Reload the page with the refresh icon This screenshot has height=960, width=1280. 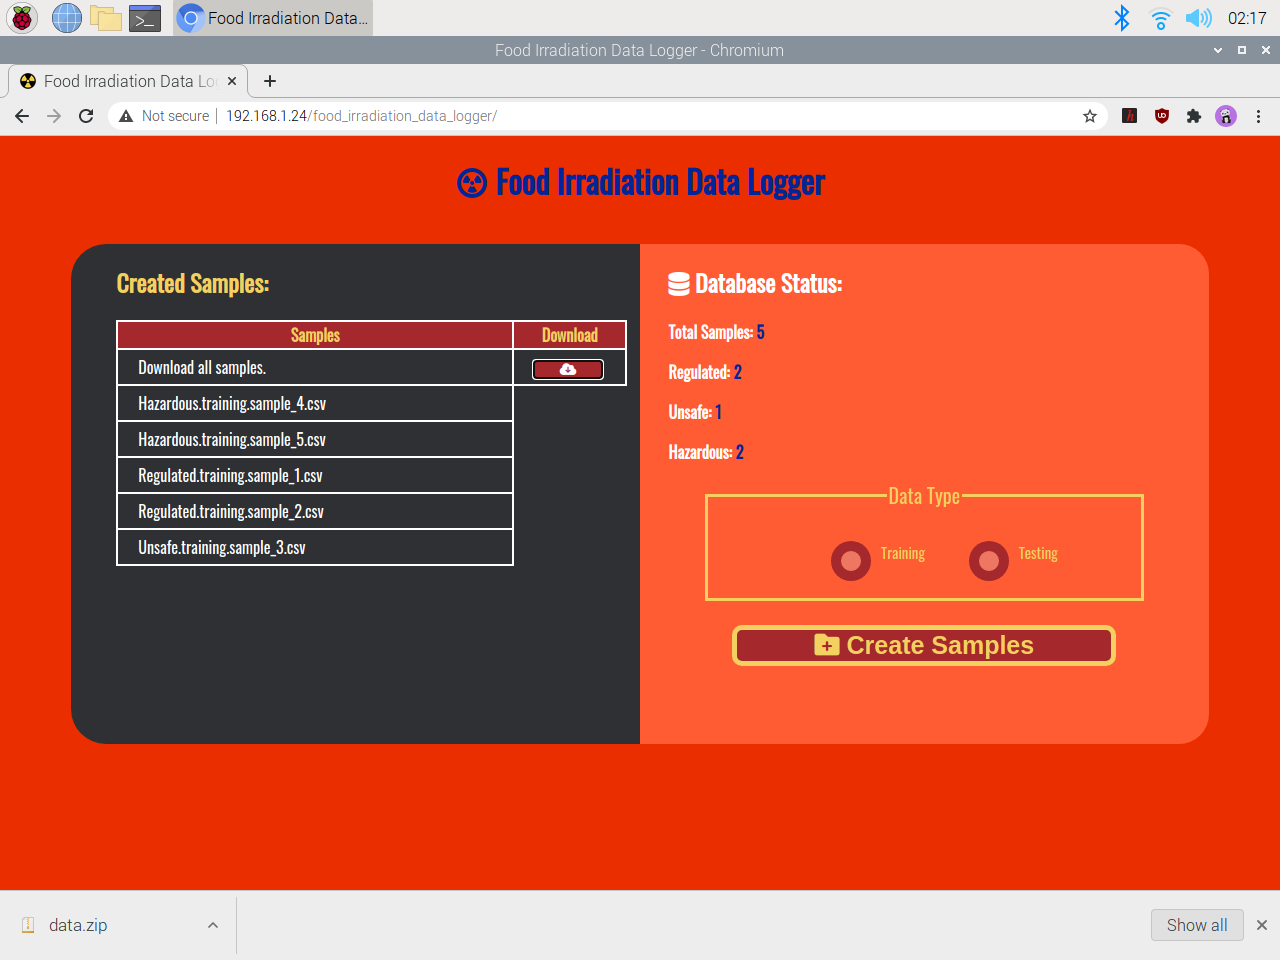click(85, 116)
